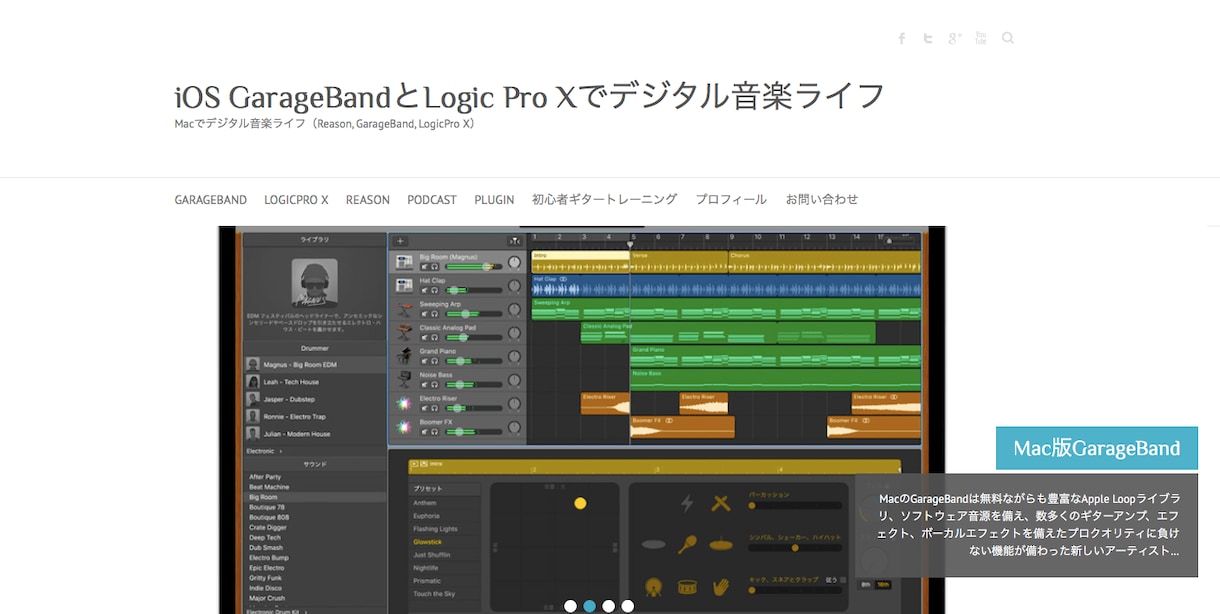Viewport: 1220px width, 614px height.
Task: Expand the Electronic category in the library
Action: 265,451
